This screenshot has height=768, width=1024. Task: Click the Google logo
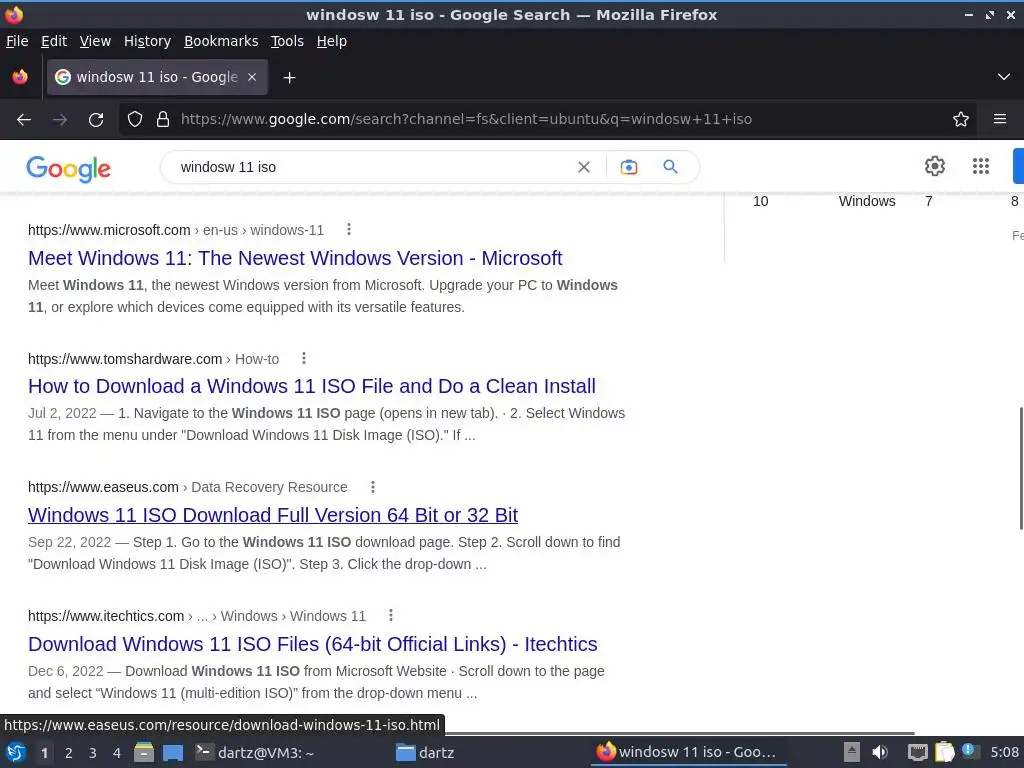click(69, 168)
